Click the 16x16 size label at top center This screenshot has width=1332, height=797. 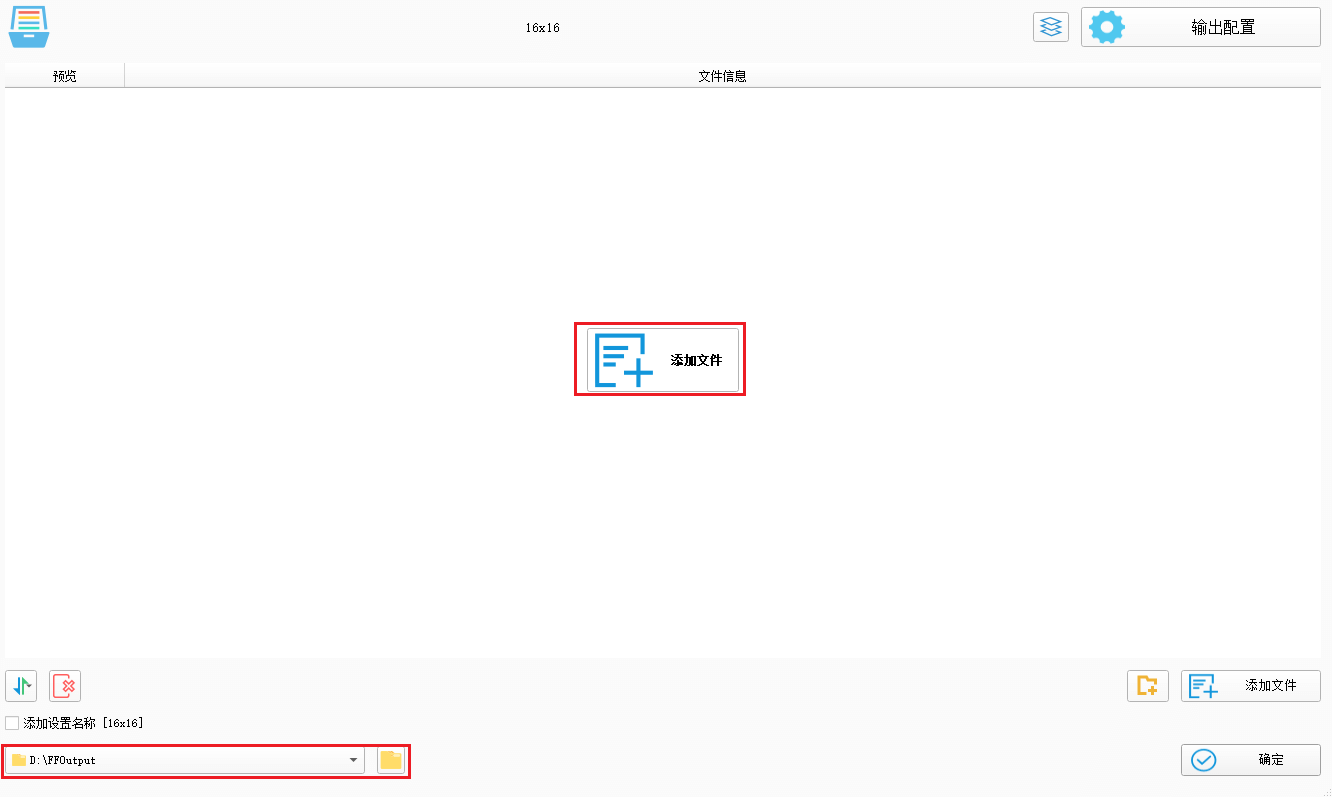pos(542,27)
